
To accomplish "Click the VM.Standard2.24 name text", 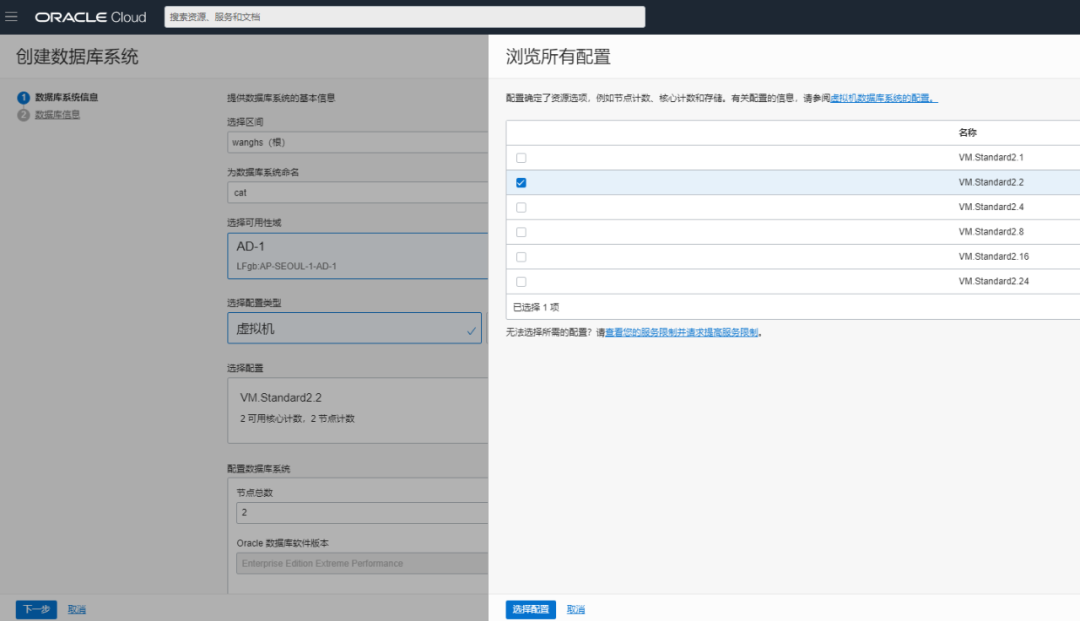I will tap(993, 282).
